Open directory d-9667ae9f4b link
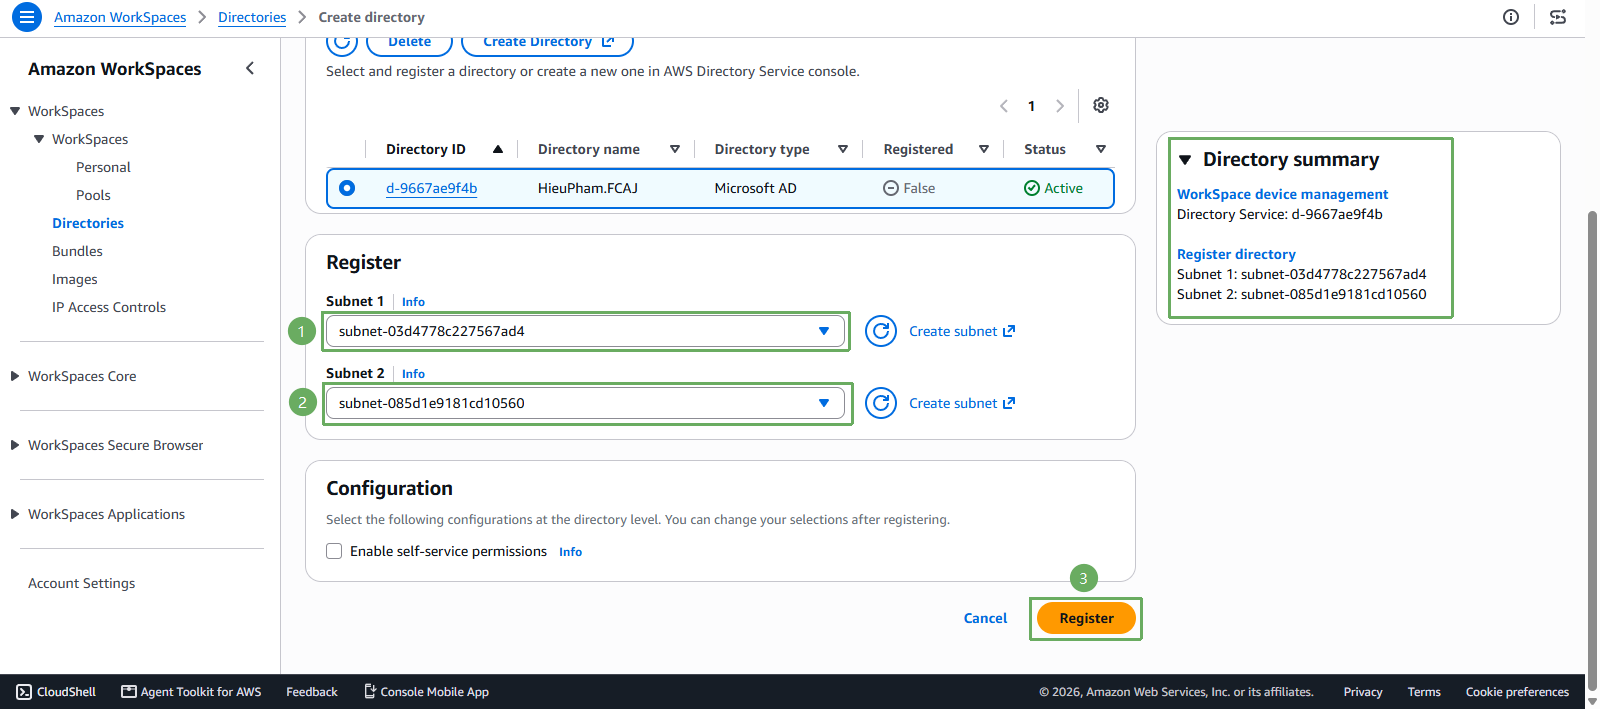Viewport: 1600px width, 709px height. 432,188
